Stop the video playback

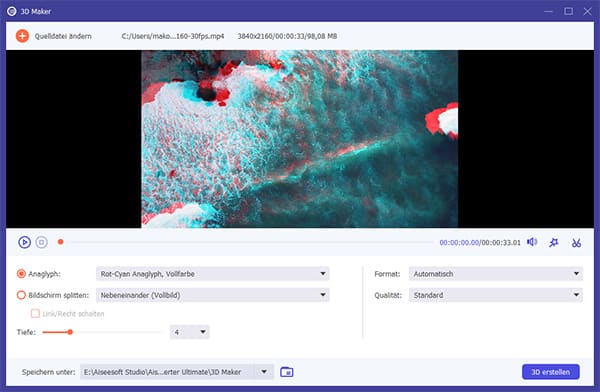(x=42, y=242)
